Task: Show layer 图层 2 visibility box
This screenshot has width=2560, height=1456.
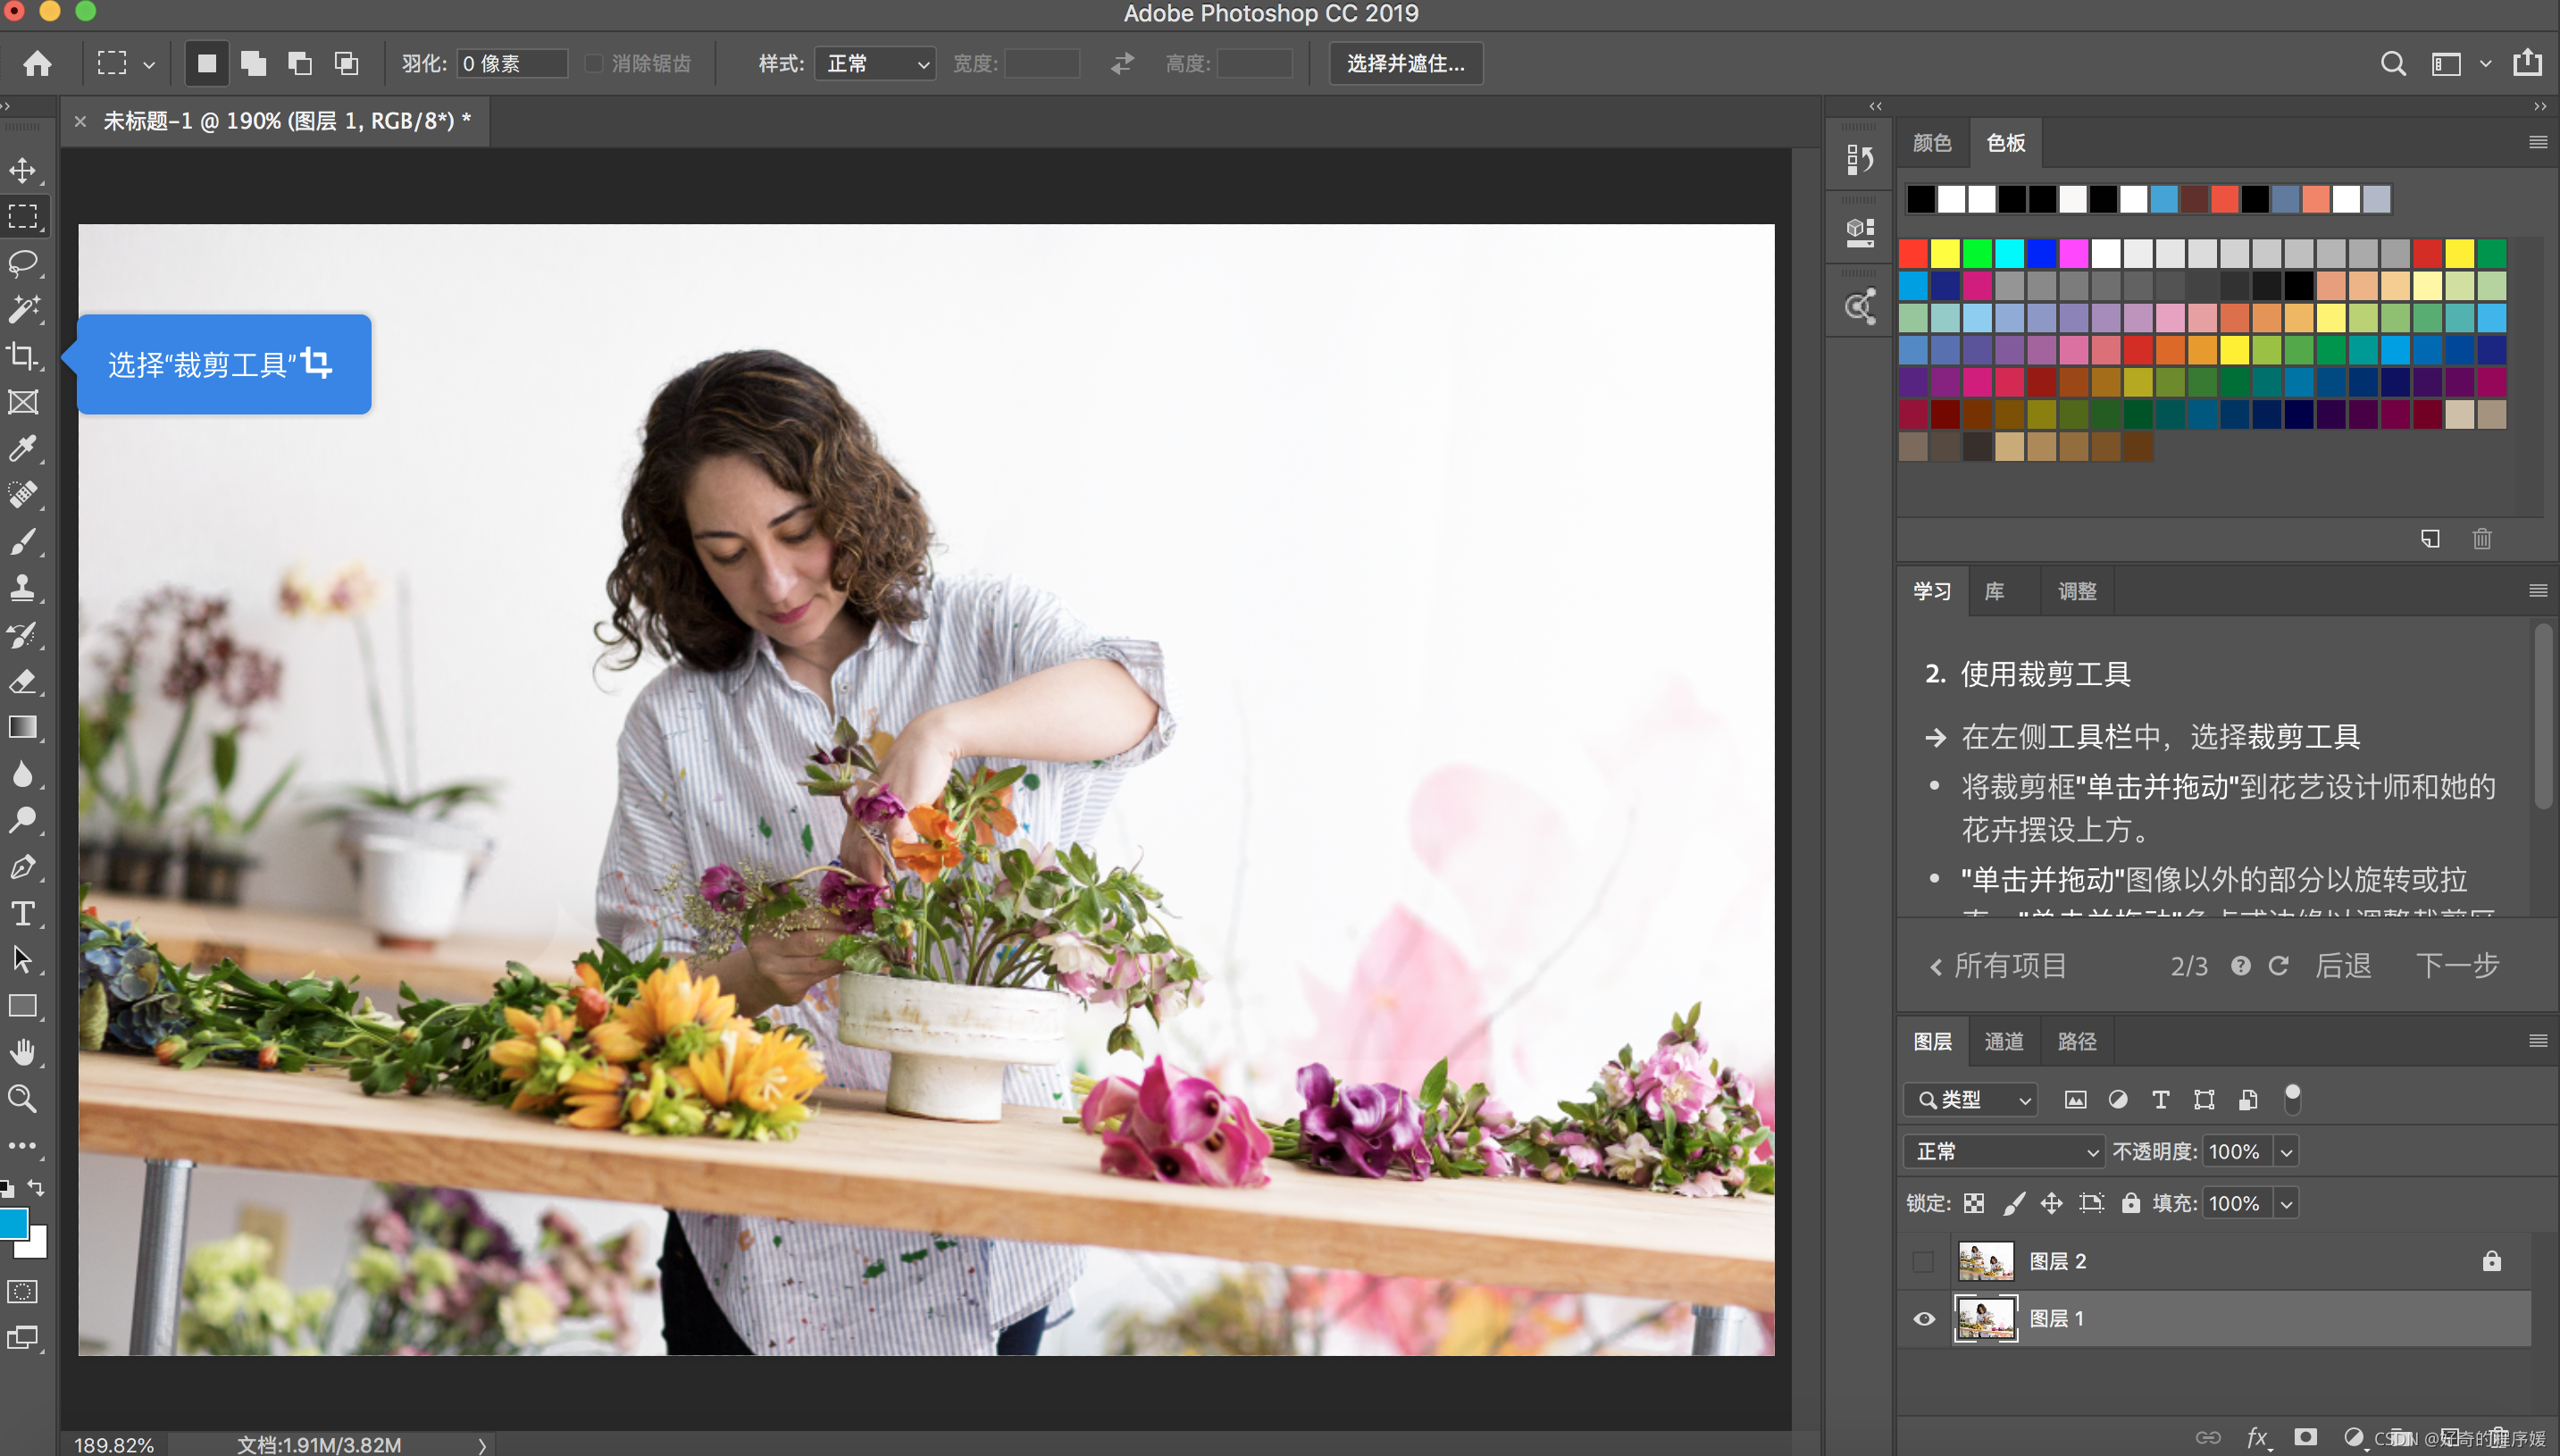Action: (x=1923, y=1261)
